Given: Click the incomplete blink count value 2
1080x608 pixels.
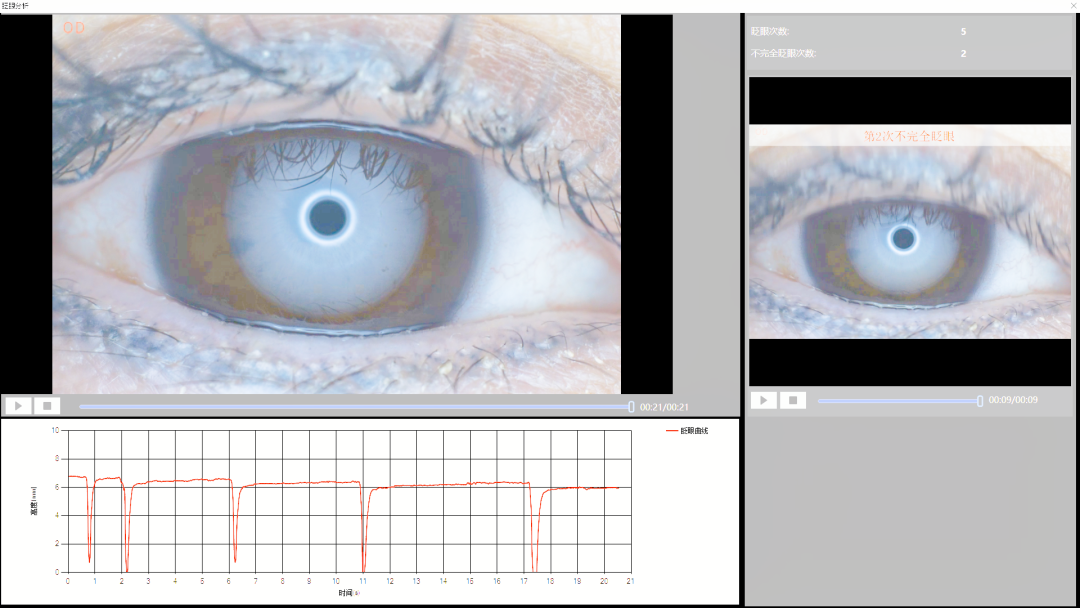Looking at the screenshot, I should click(x=963, y=54).
